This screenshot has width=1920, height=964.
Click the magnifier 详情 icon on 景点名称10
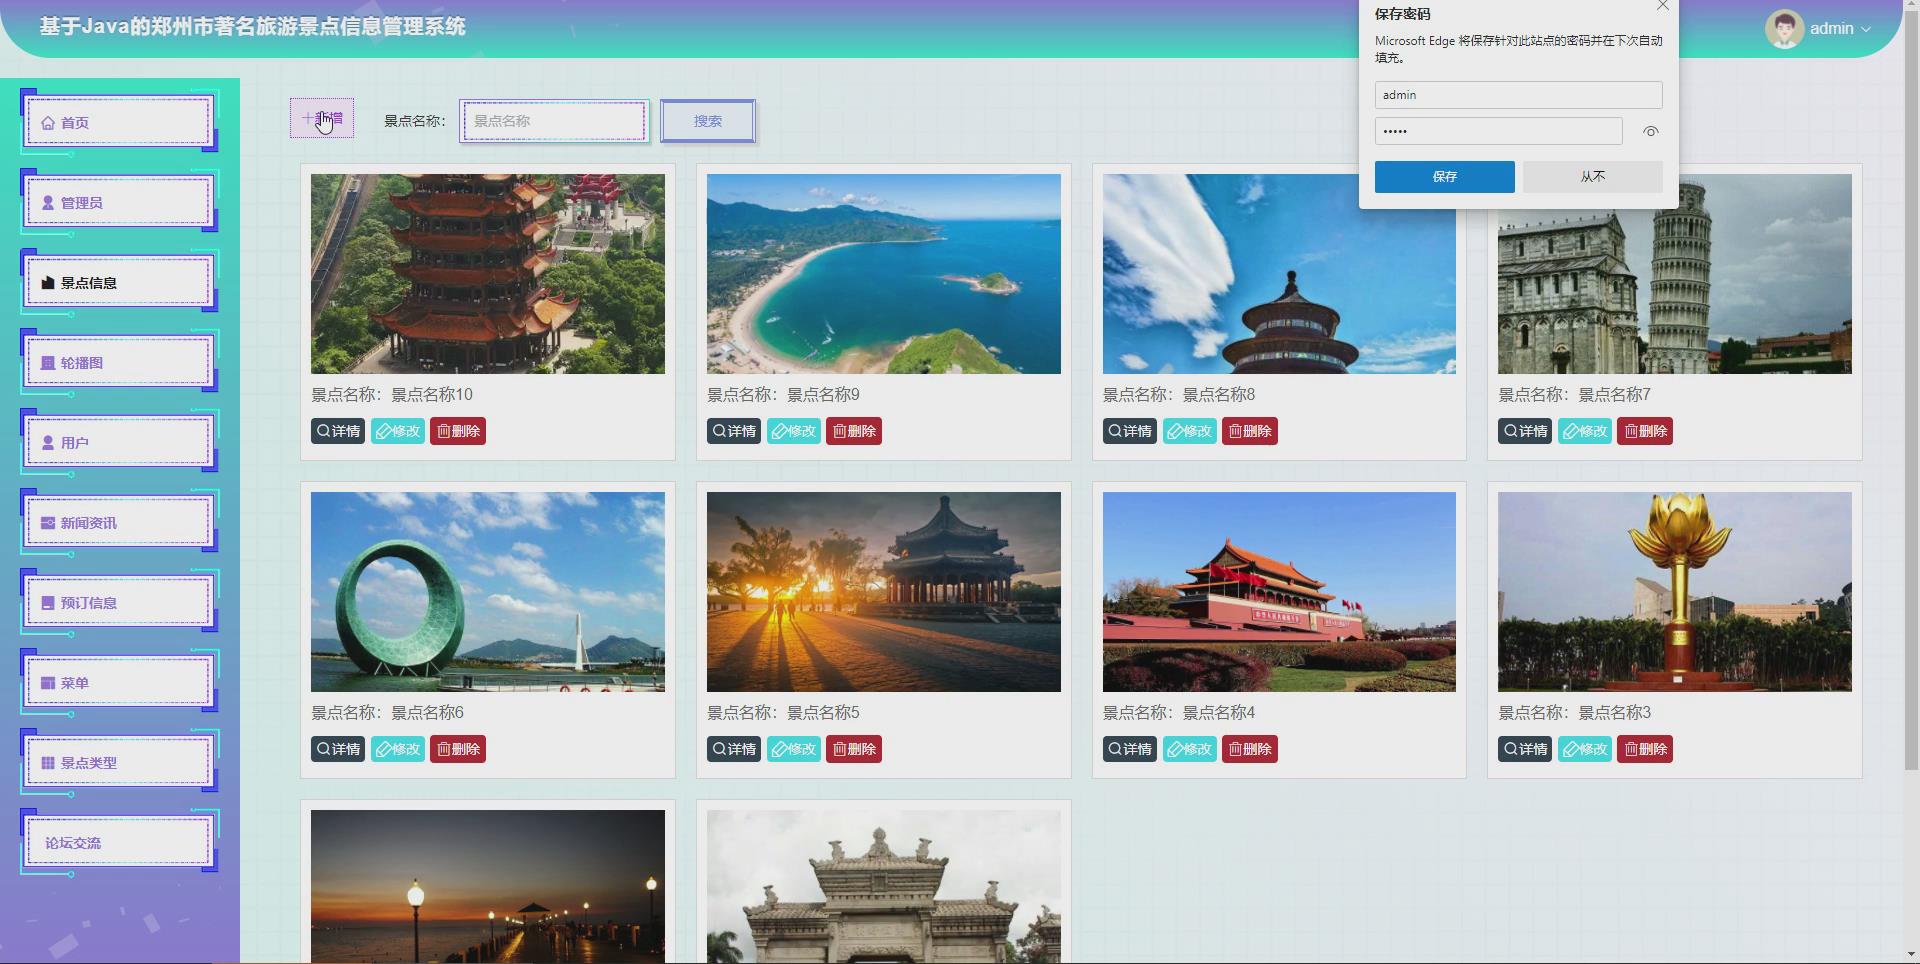click(x=322, y=431)
